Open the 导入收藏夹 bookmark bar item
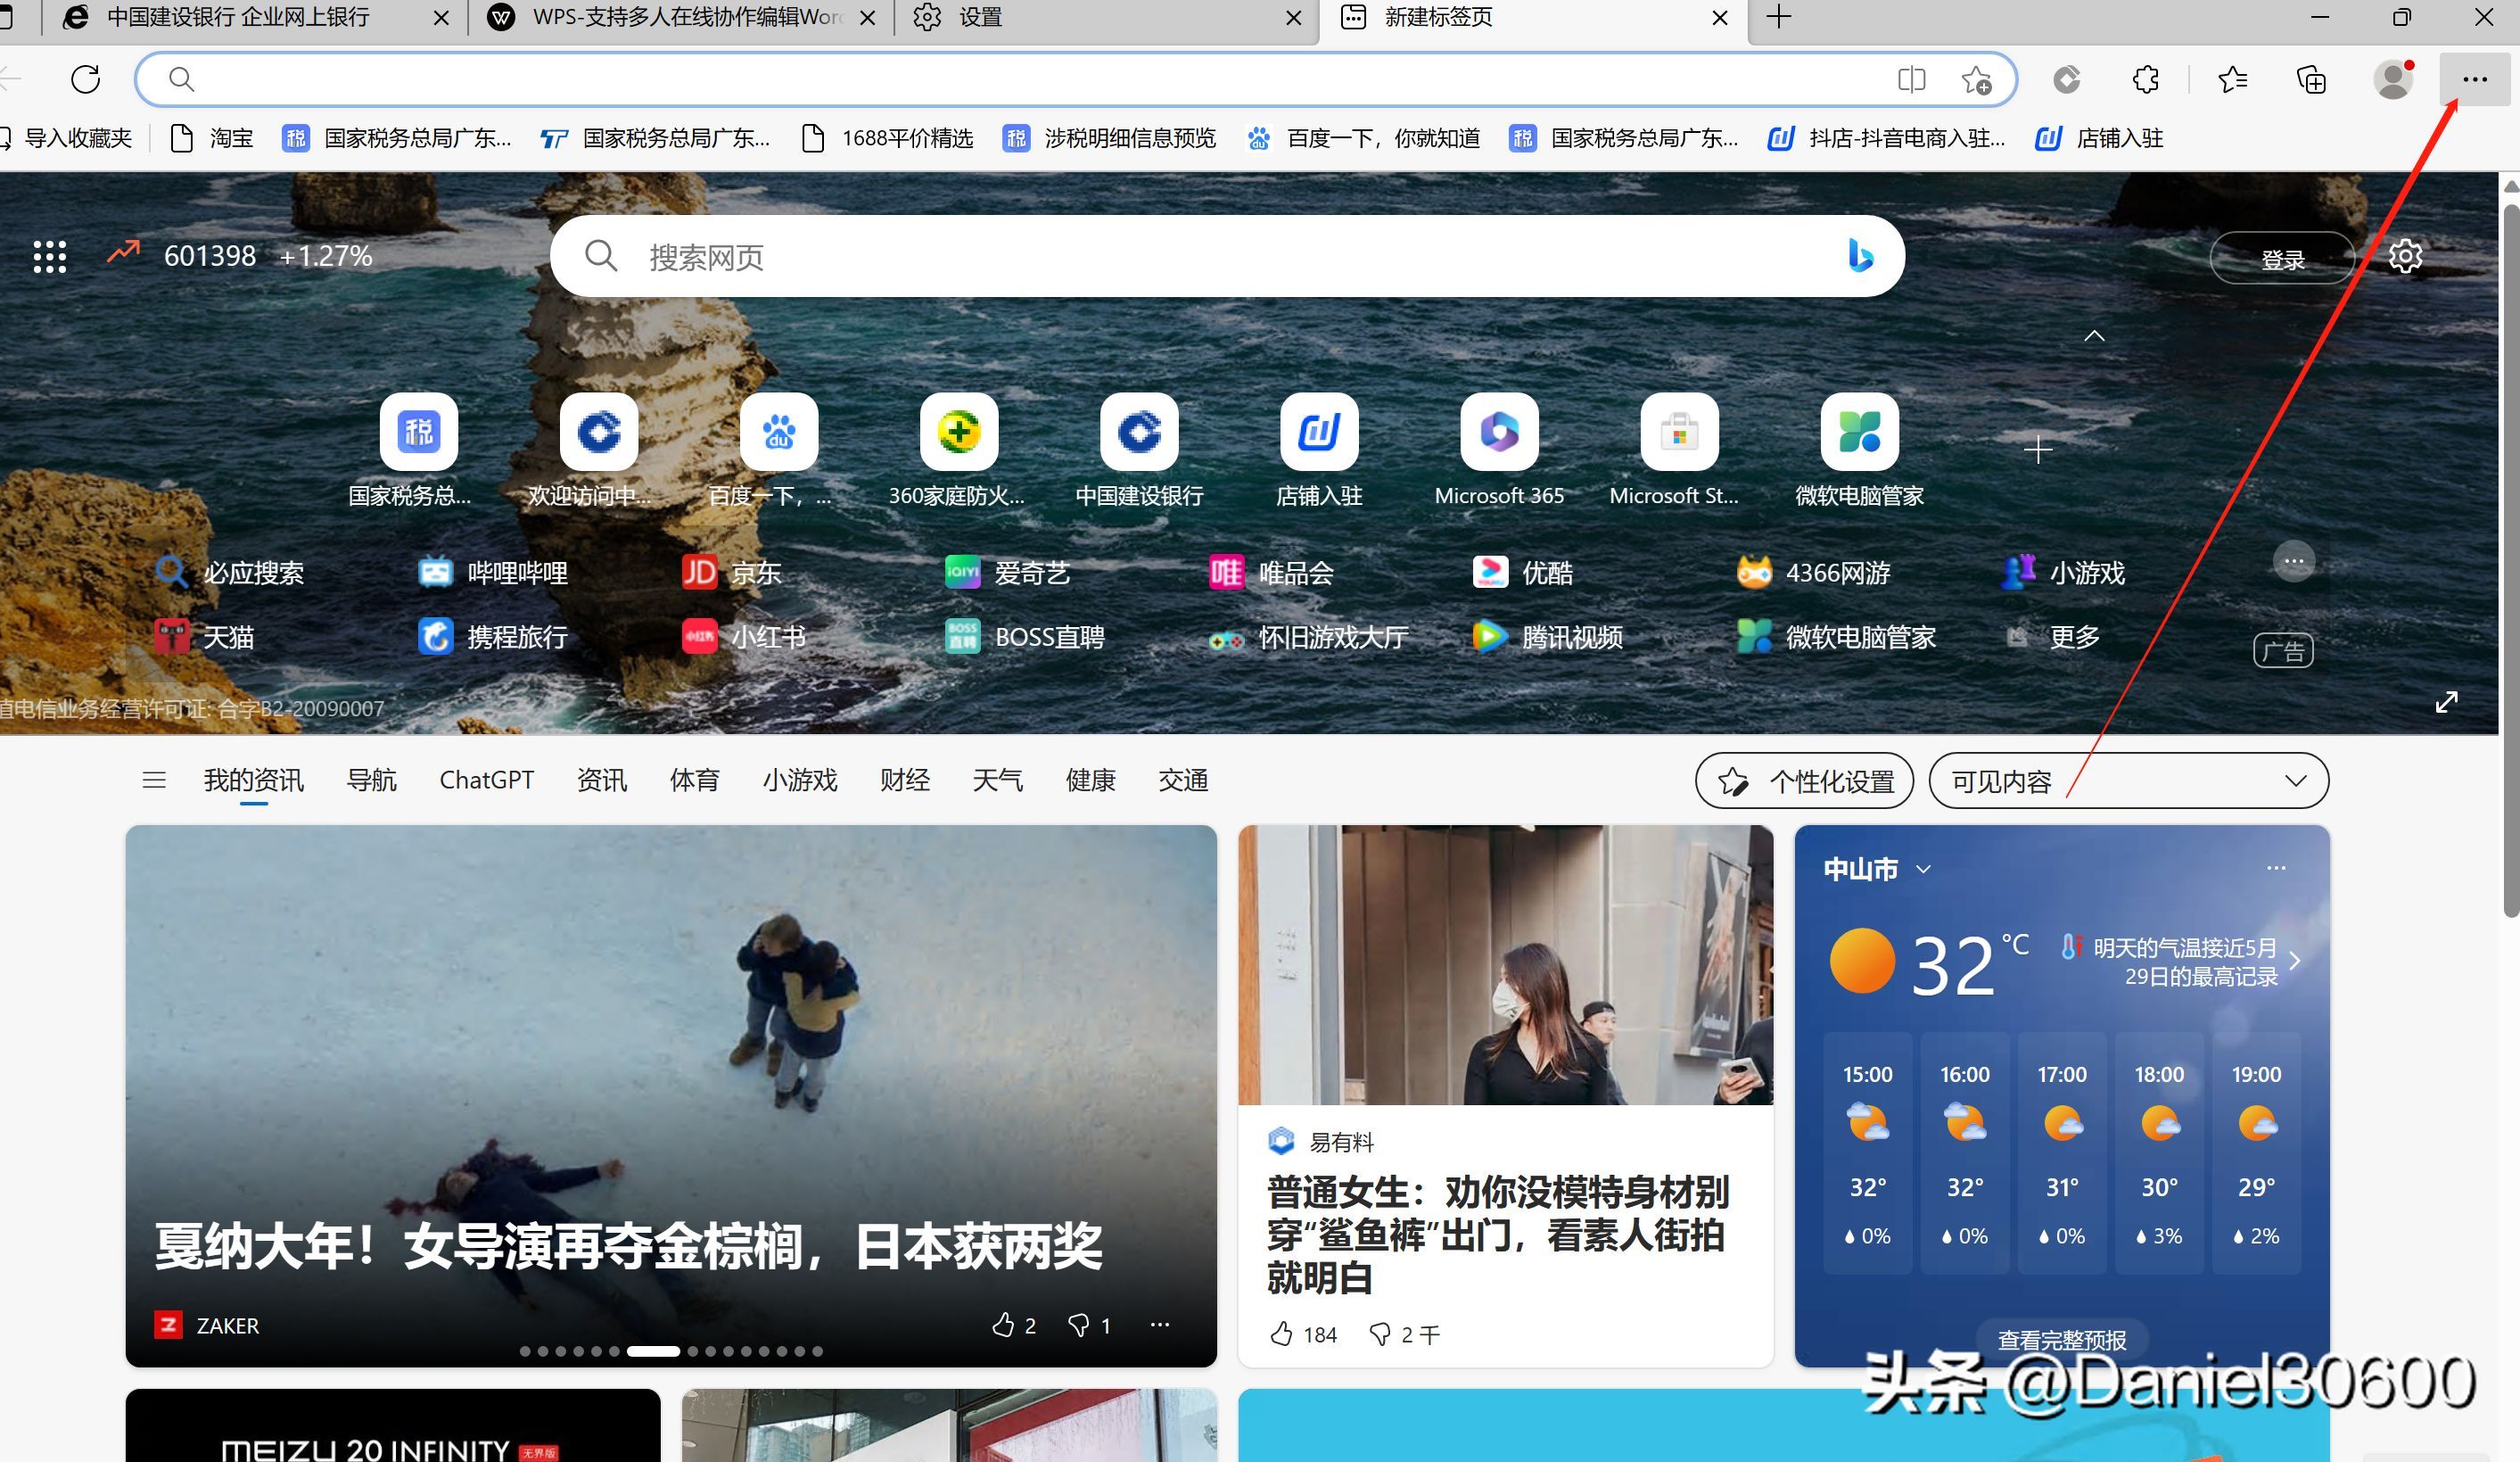 point(66,138)
